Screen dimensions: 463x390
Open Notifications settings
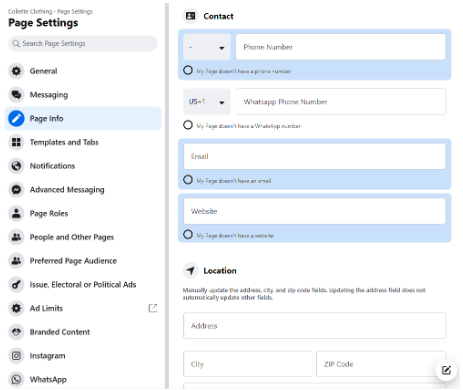tap(83, 166)
